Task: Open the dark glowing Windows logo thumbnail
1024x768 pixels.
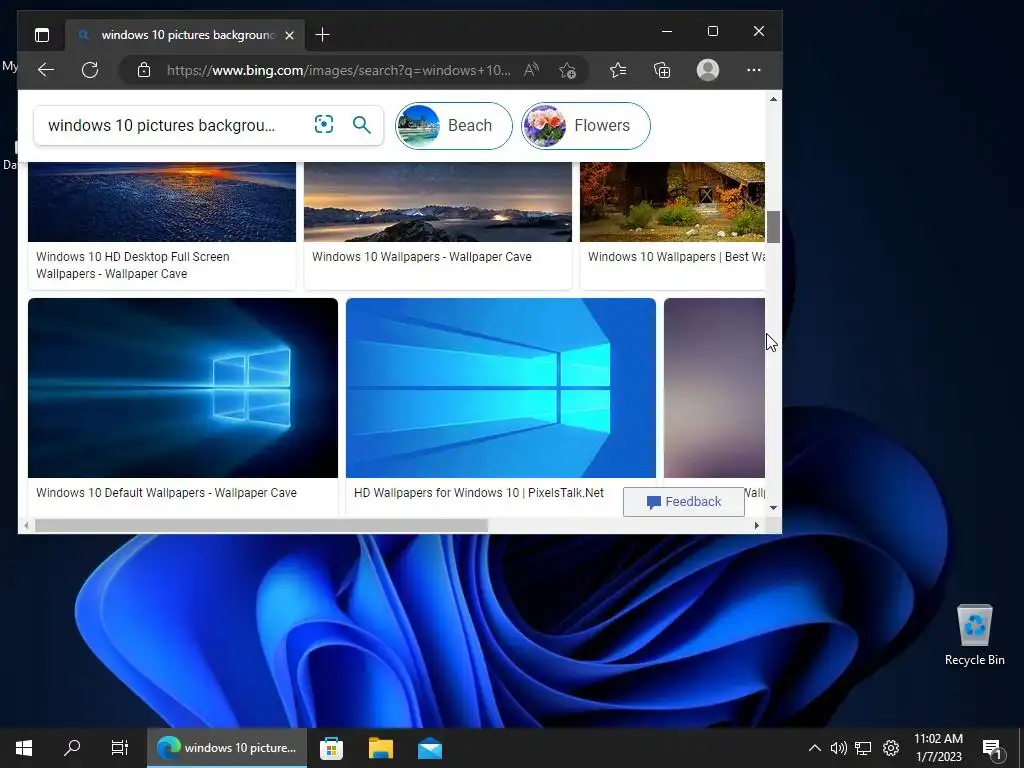Action: (x=183, y=388)
